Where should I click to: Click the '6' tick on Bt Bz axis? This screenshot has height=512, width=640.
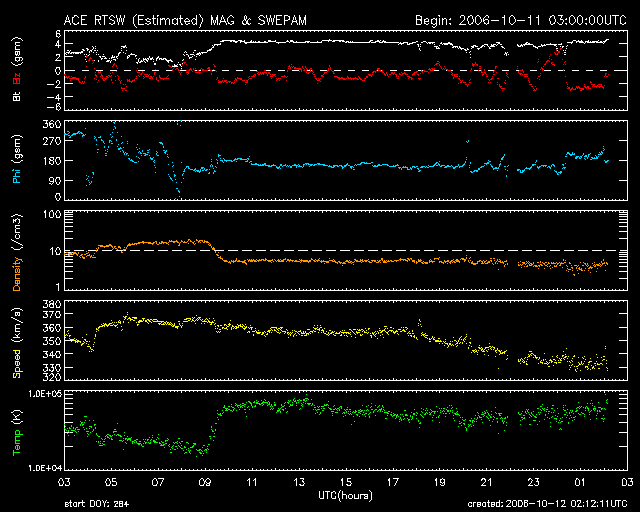pos(58,33)
